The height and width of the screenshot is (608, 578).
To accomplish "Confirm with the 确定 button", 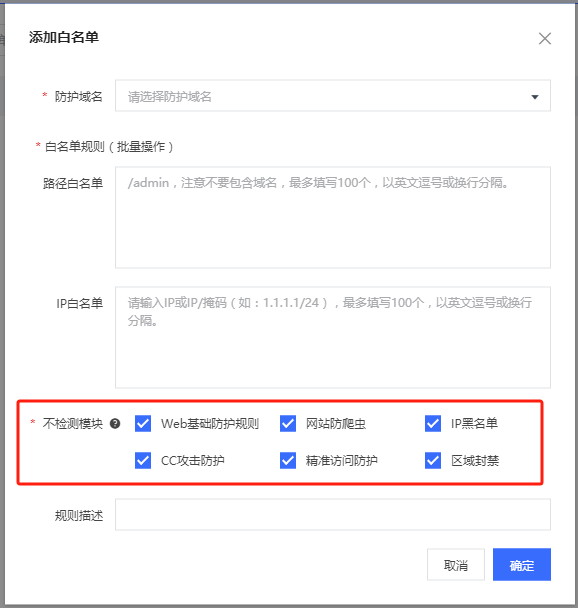I will click(522, 565).
